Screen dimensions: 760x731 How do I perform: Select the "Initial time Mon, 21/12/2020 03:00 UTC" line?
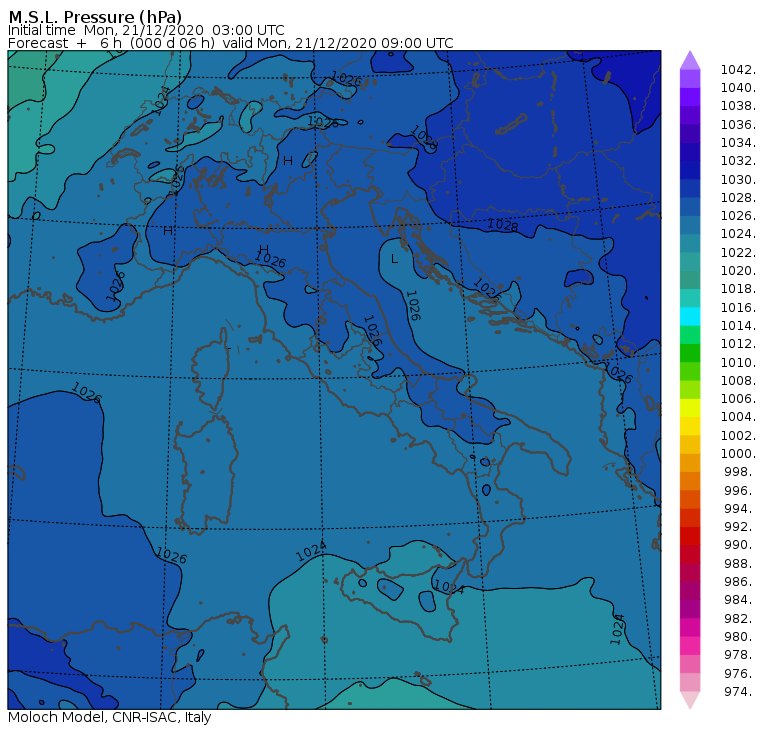(146, 30)
